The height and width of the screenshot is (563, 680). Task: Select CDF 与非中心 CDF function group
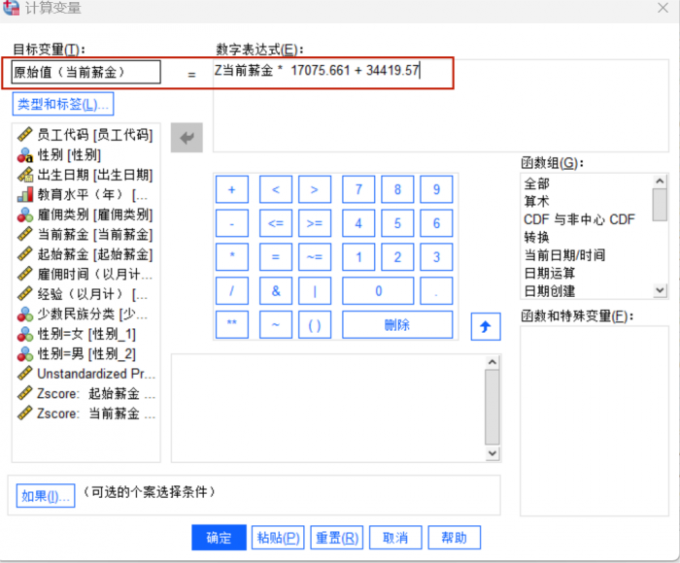point(579,219)
